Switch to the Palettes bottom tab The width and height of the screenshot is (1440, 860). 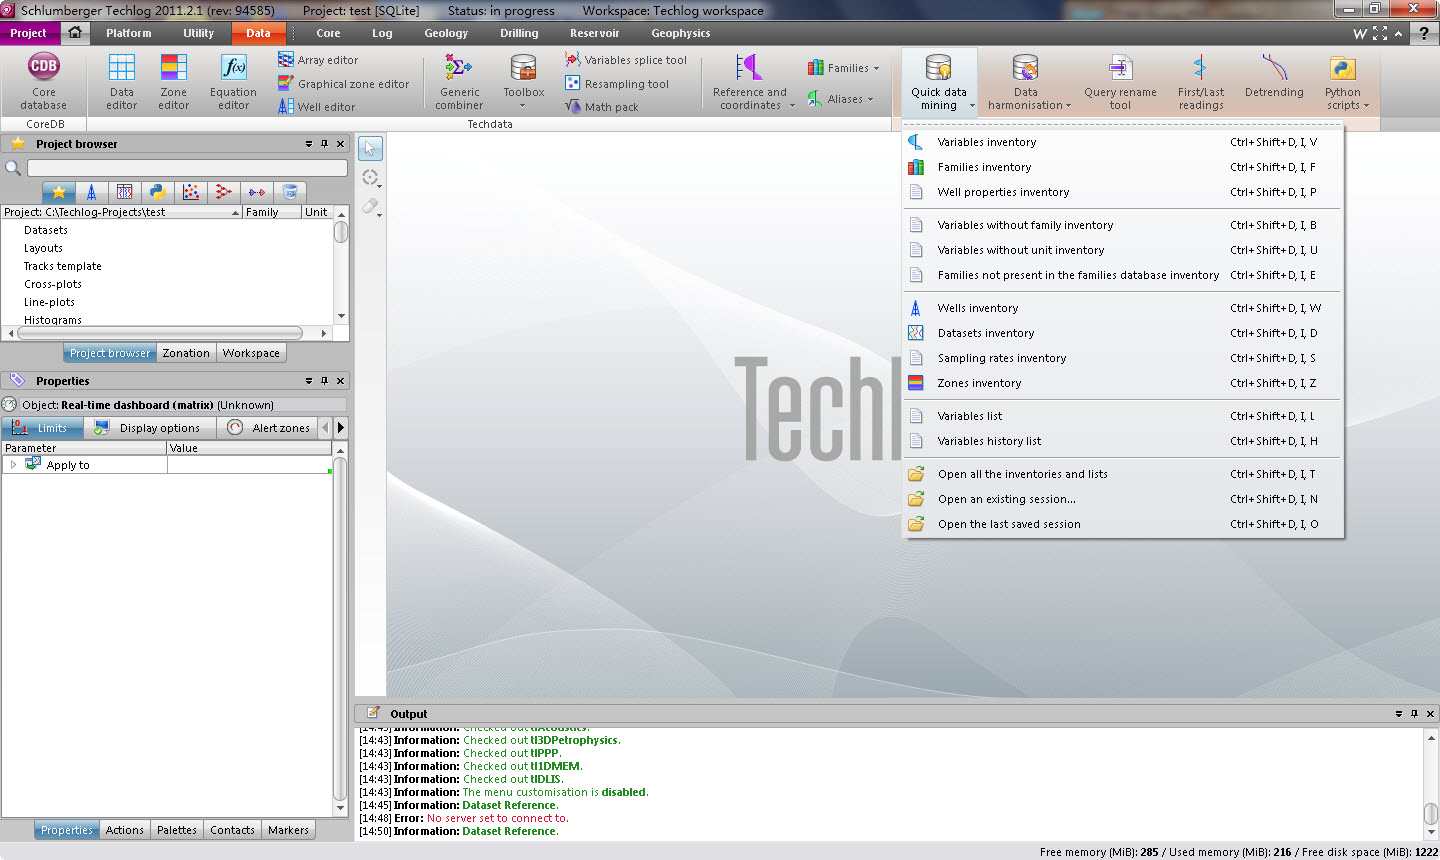[177, 830]
